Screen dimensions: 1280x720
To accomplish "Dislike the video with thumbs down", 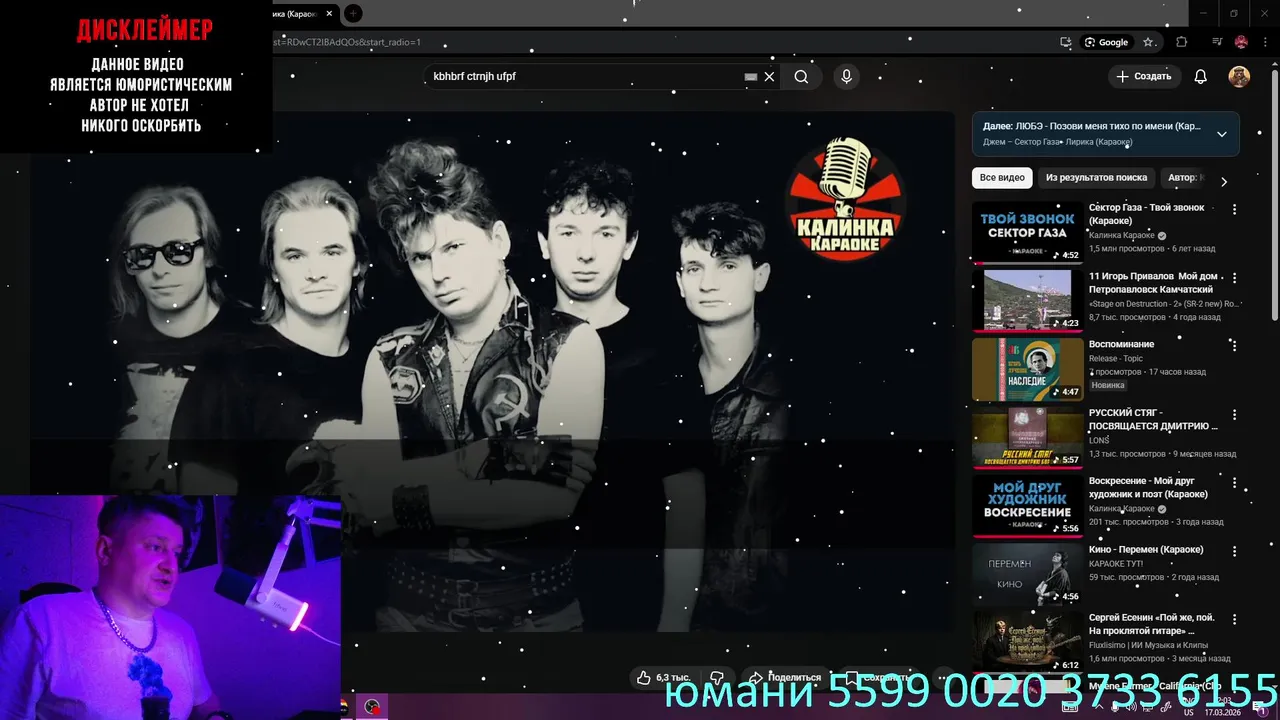I will (x=716, y=678).
